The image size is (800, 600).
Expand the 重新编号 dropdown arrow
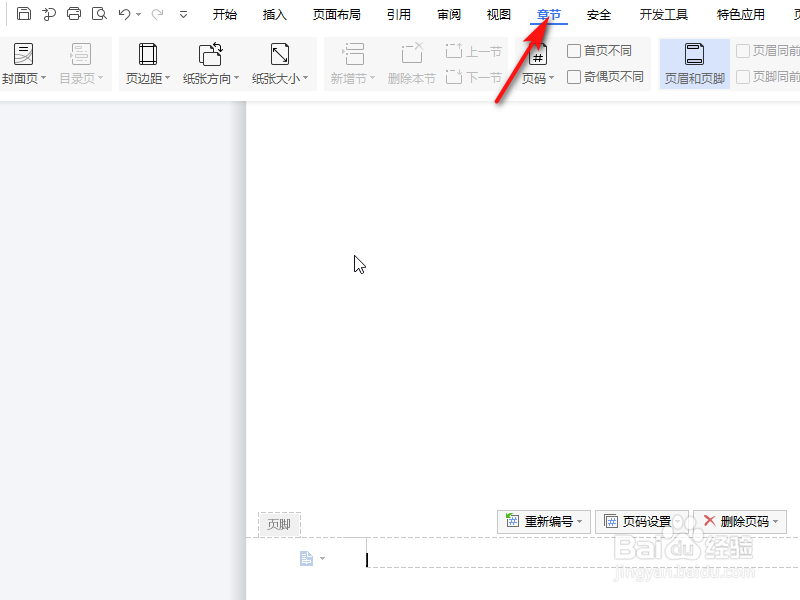coord(580,521)
